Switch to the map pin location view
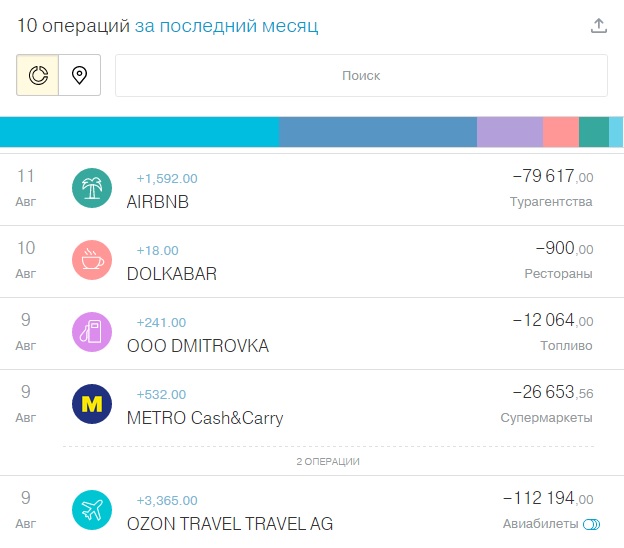 click(x=80, y=75)
